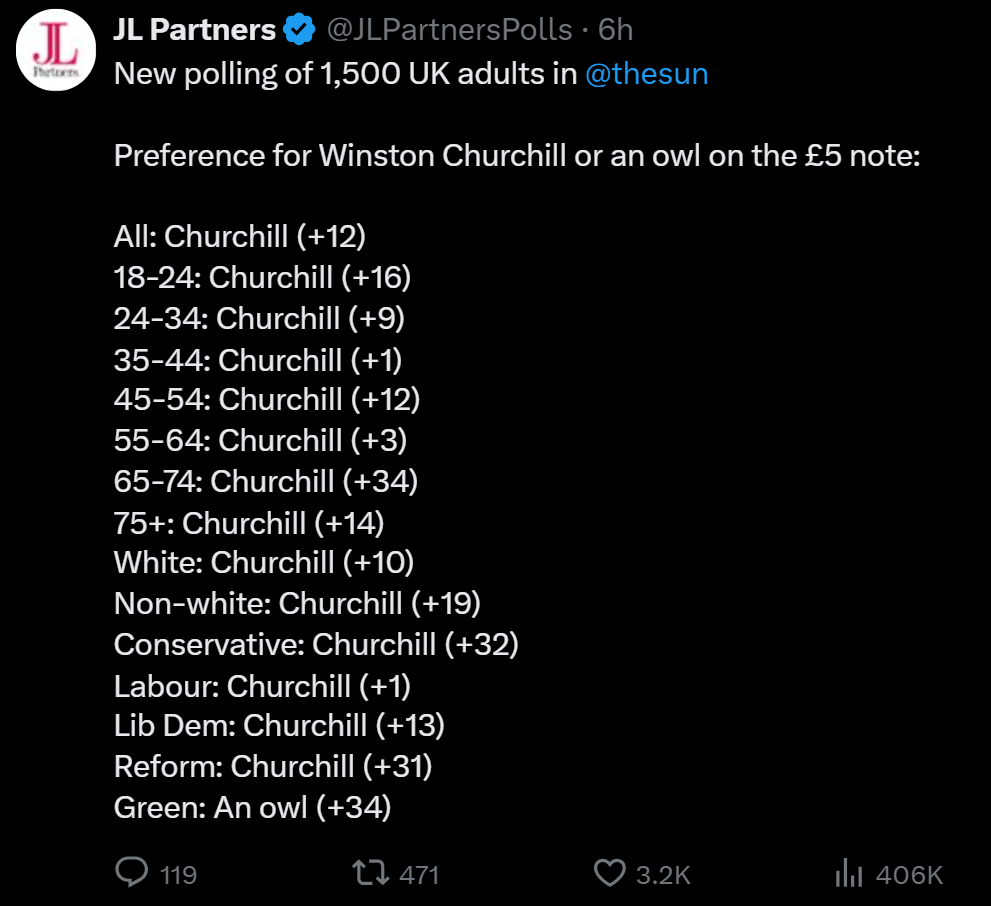Viewport: 991px width, 906px height.
Task: Click the reply speech bubble icon
Action: coord(132,874)
